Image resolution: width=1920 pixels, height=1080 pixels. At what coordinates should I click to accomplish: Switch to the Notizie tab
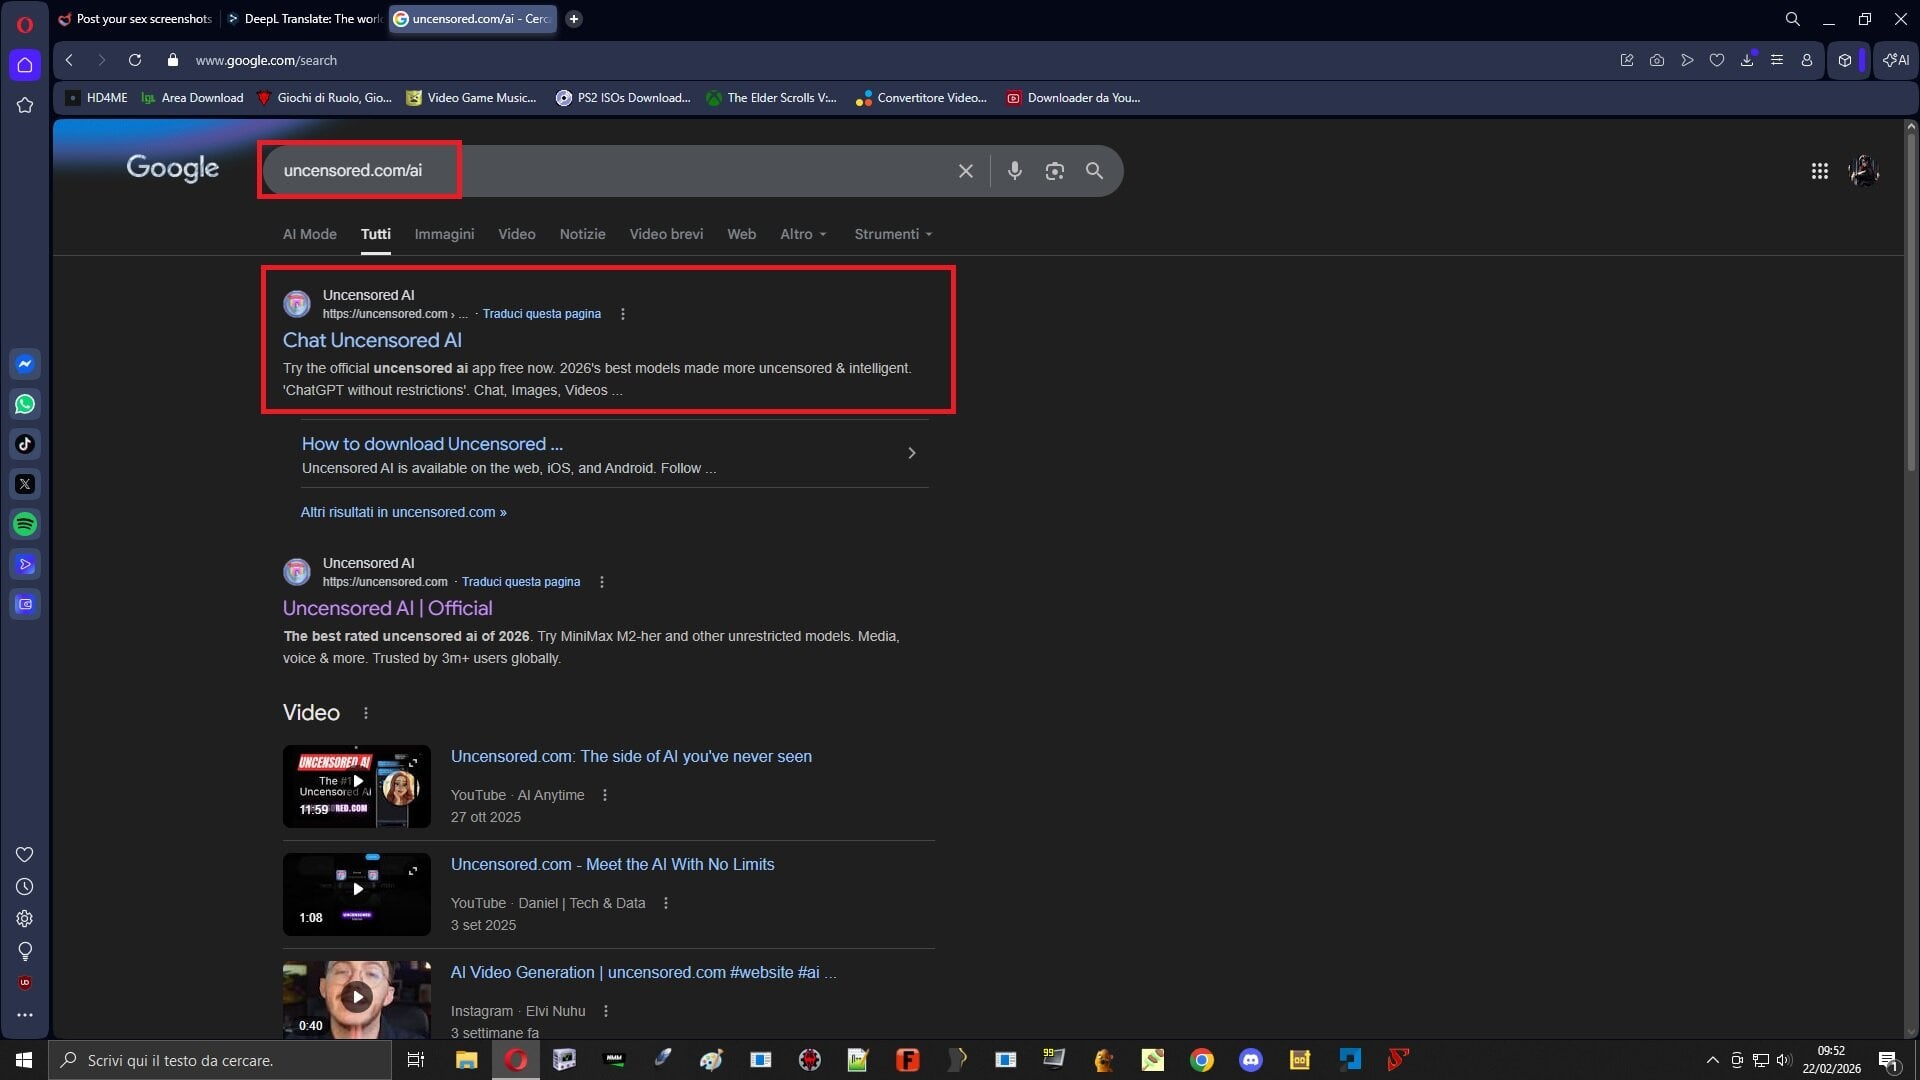[583, 234]
